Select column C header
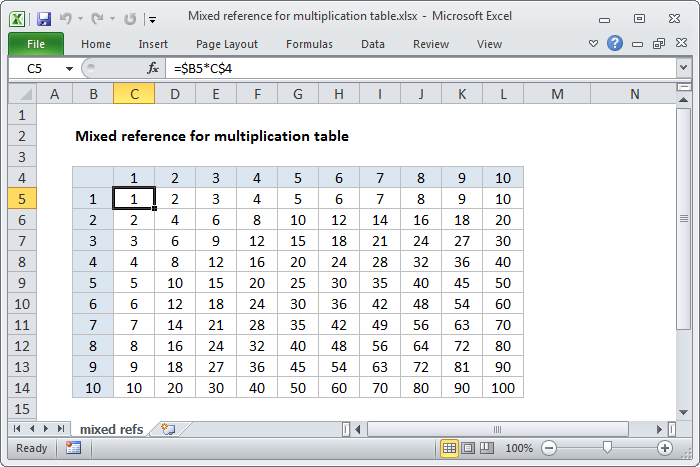The width and height of the screenshot is (700, 467). (134, 94)
